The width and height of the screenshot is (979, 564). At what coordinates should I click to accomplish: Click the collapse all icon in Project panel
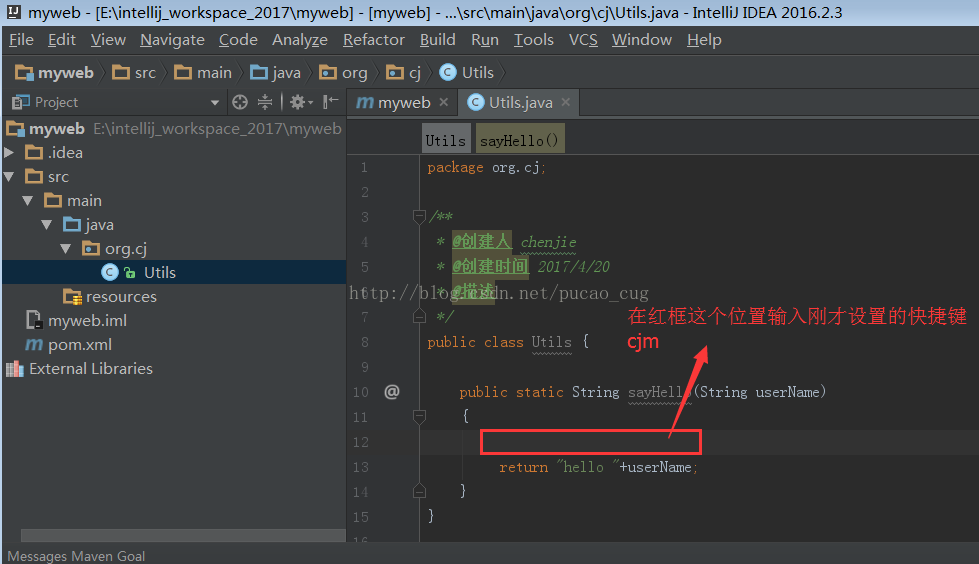coord(265,102)
